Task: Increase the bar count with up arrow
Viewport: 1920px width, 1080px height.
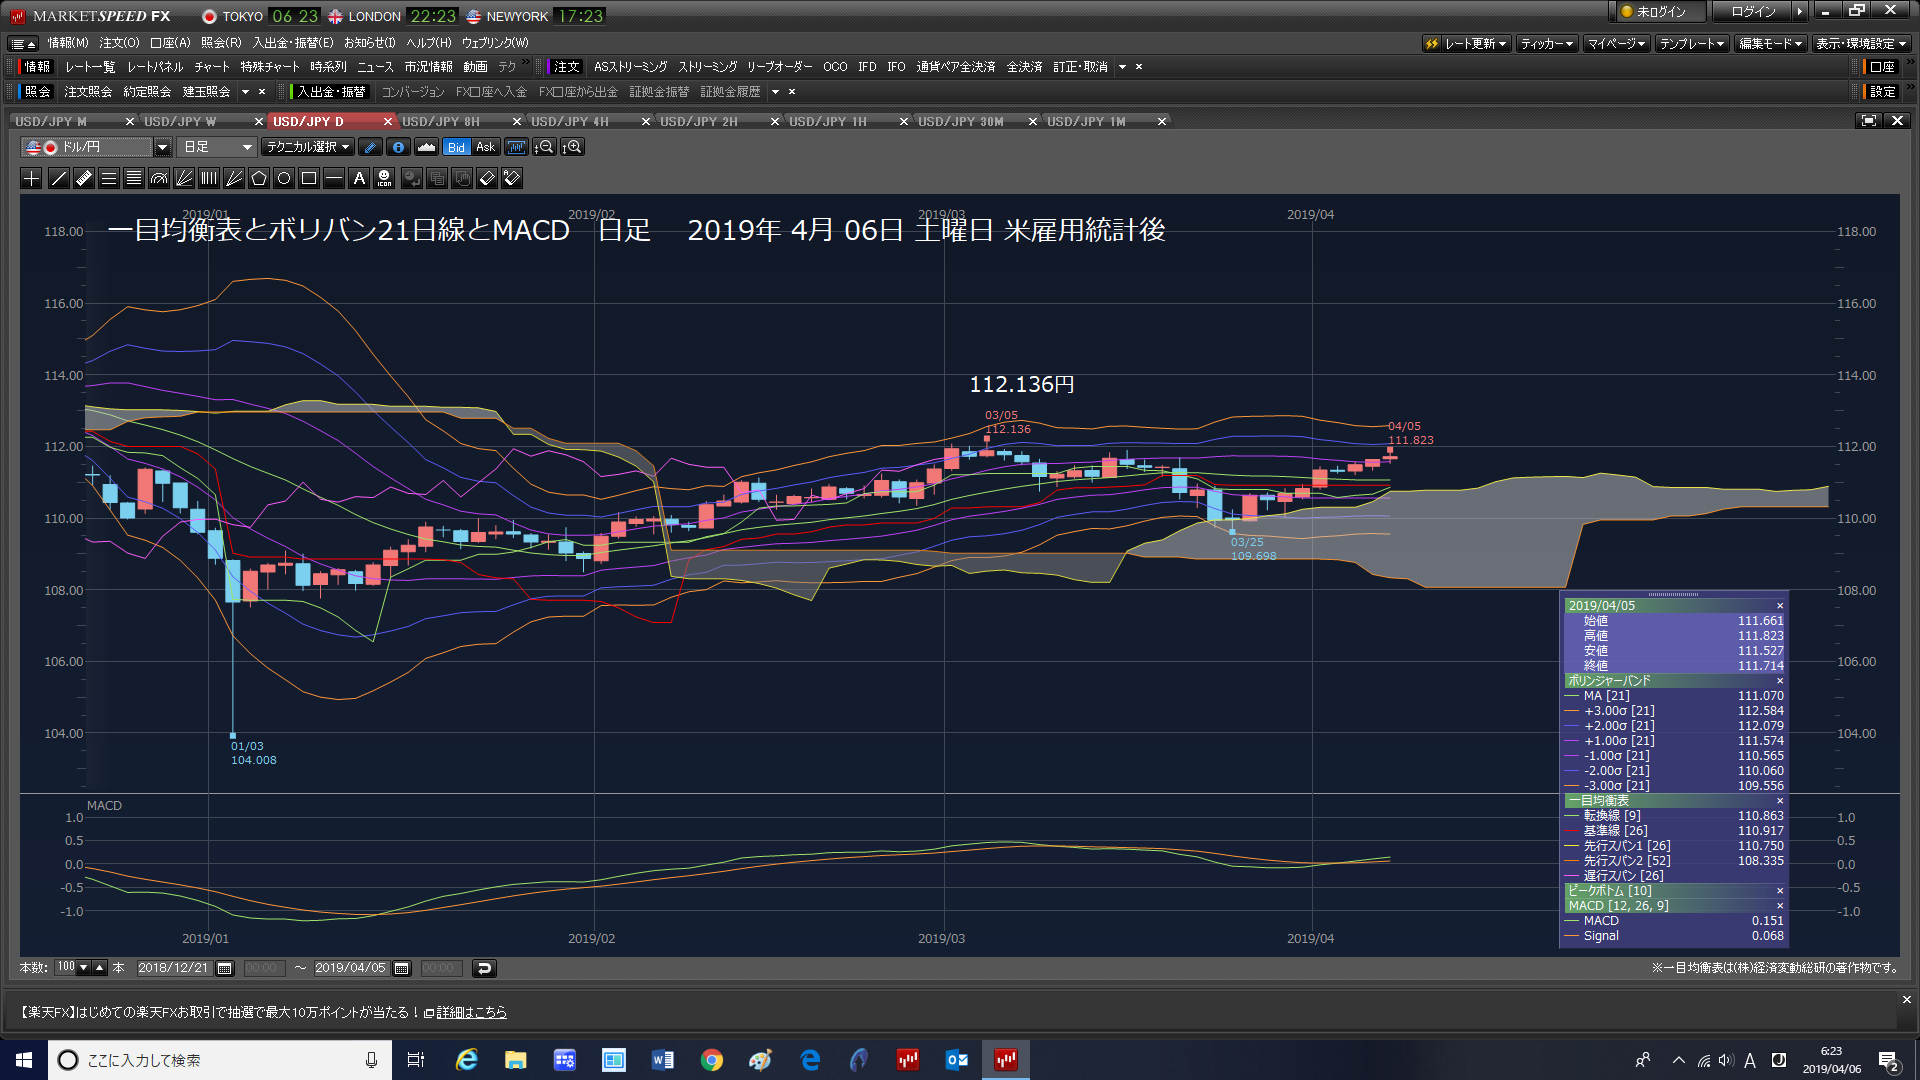Action: [99, 968]
